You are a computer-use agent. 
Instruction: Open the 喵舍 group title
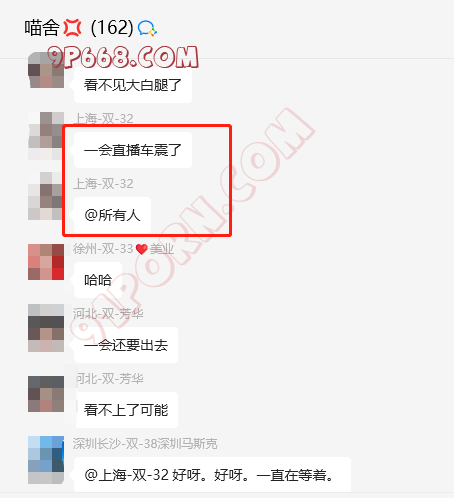pyautogui.click(x=42, y=28)
